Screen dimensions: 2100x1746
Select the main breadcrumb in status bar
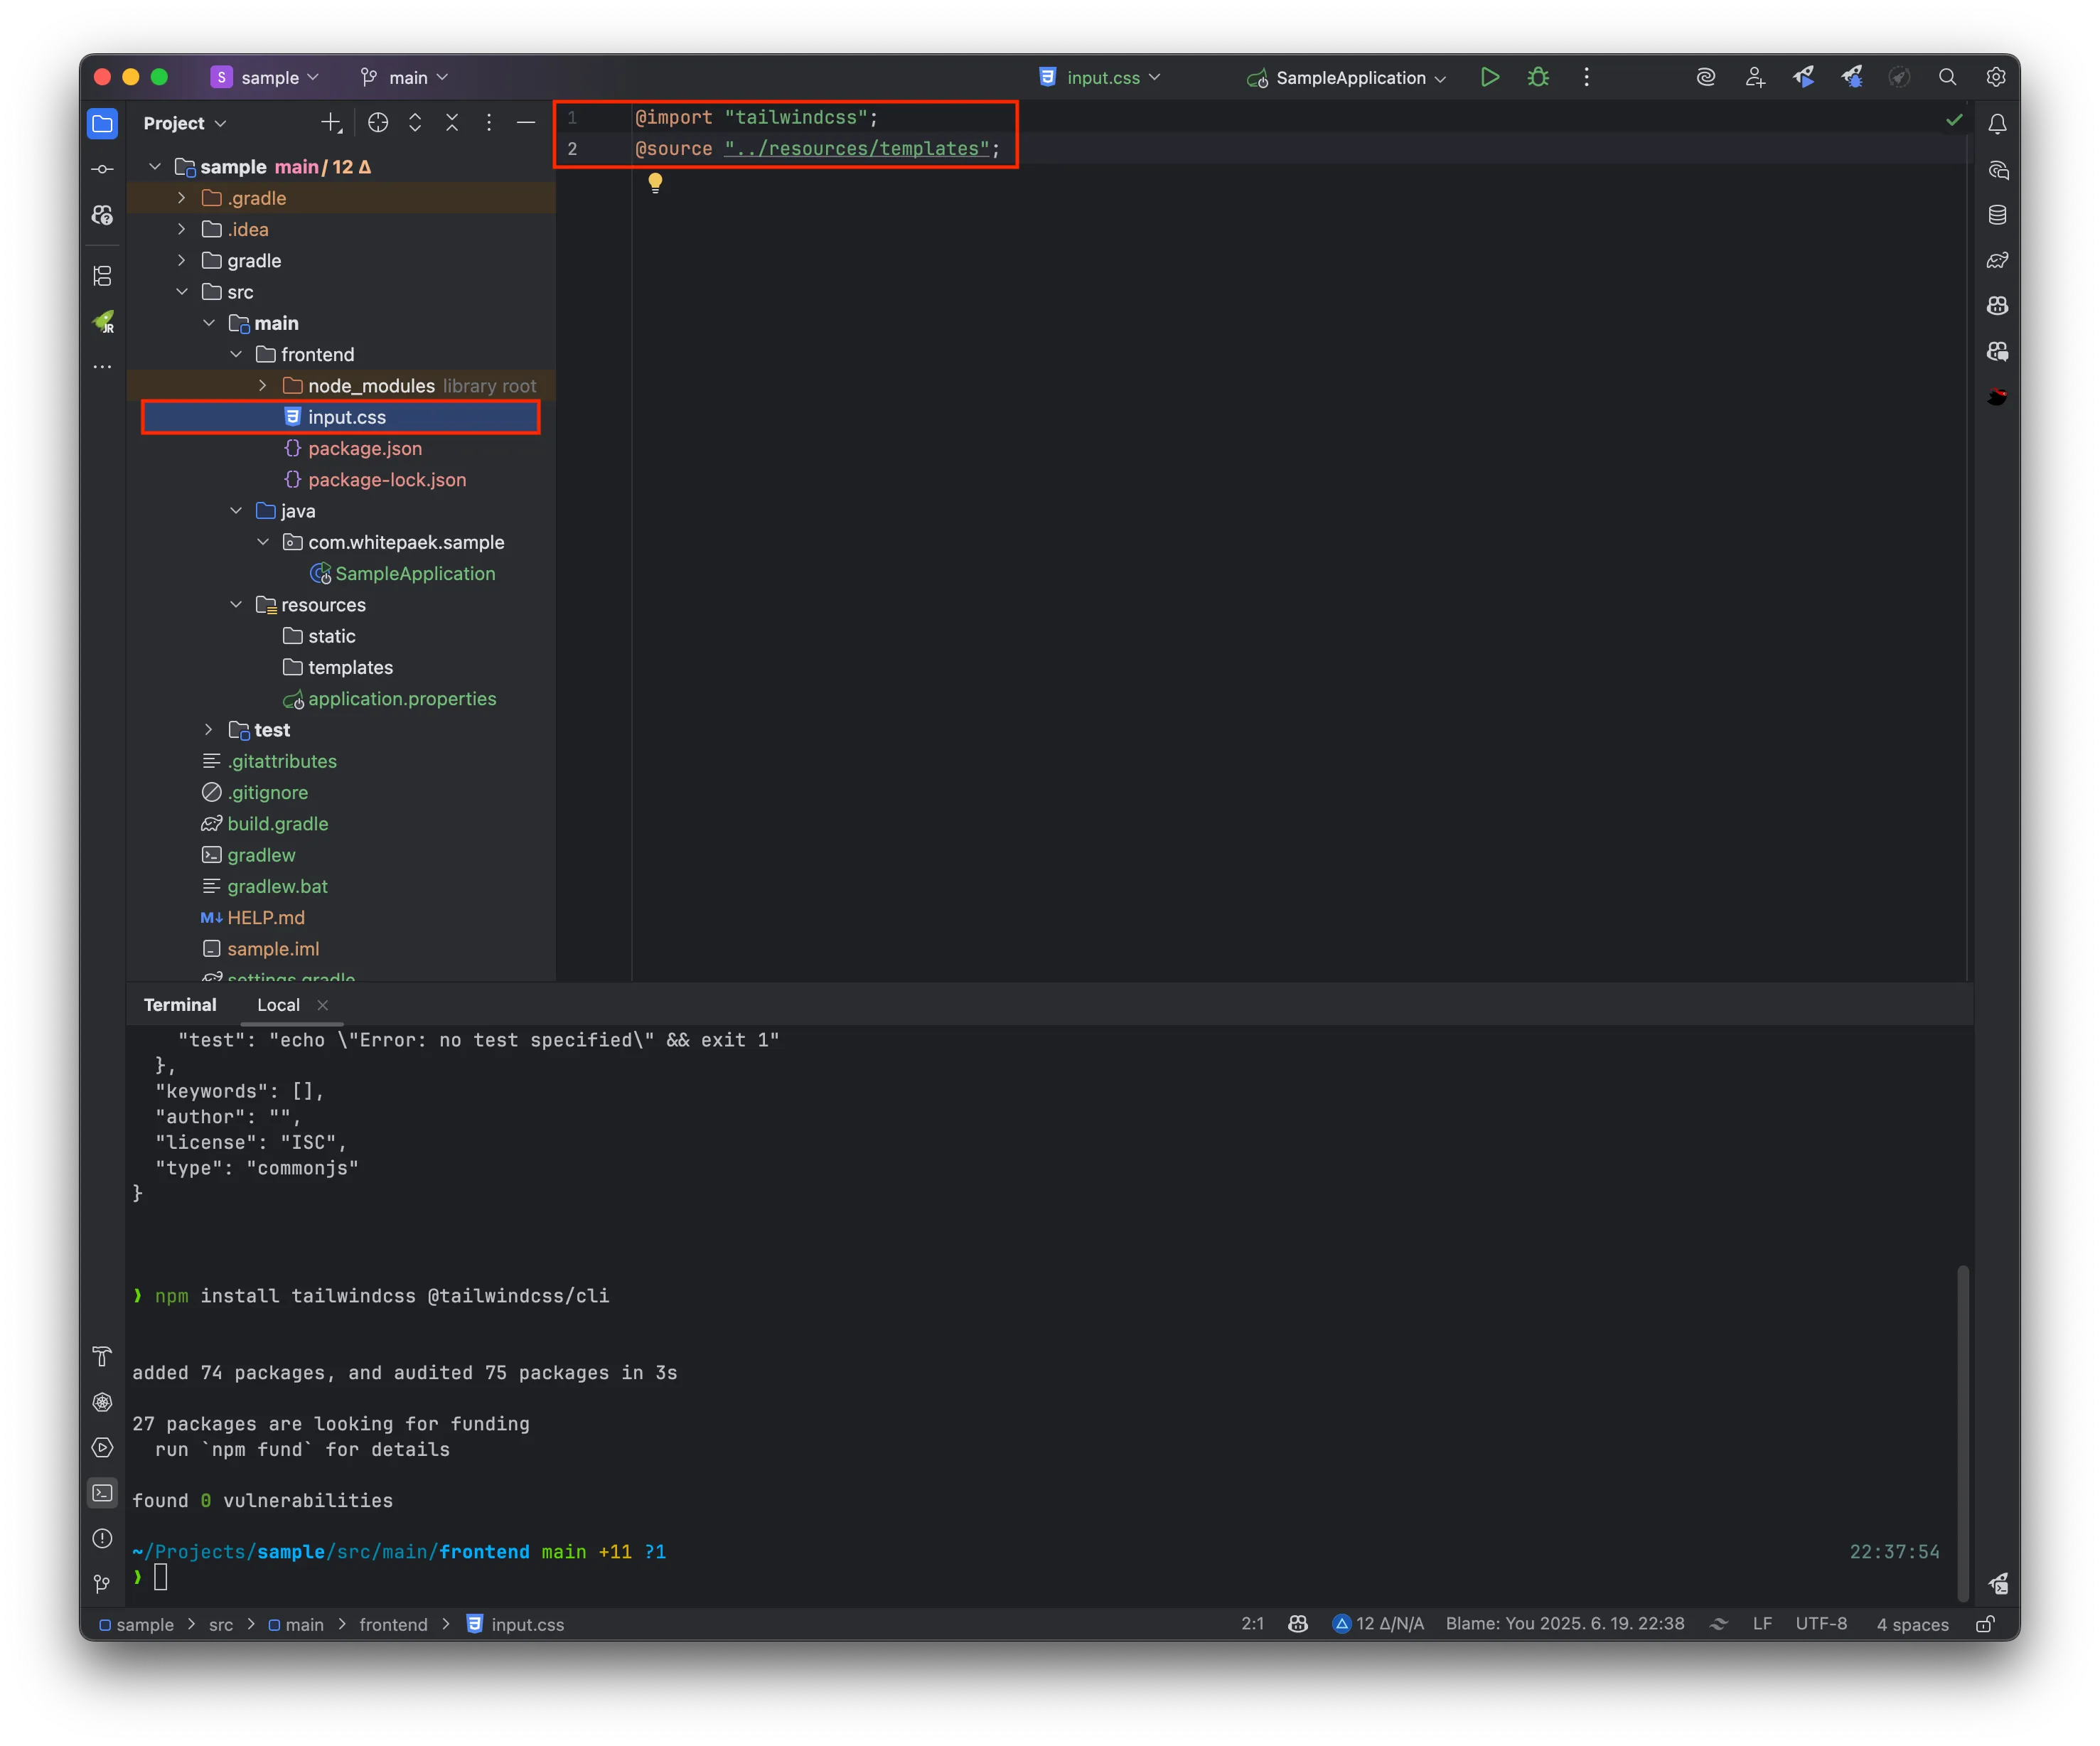(296, 1625)
